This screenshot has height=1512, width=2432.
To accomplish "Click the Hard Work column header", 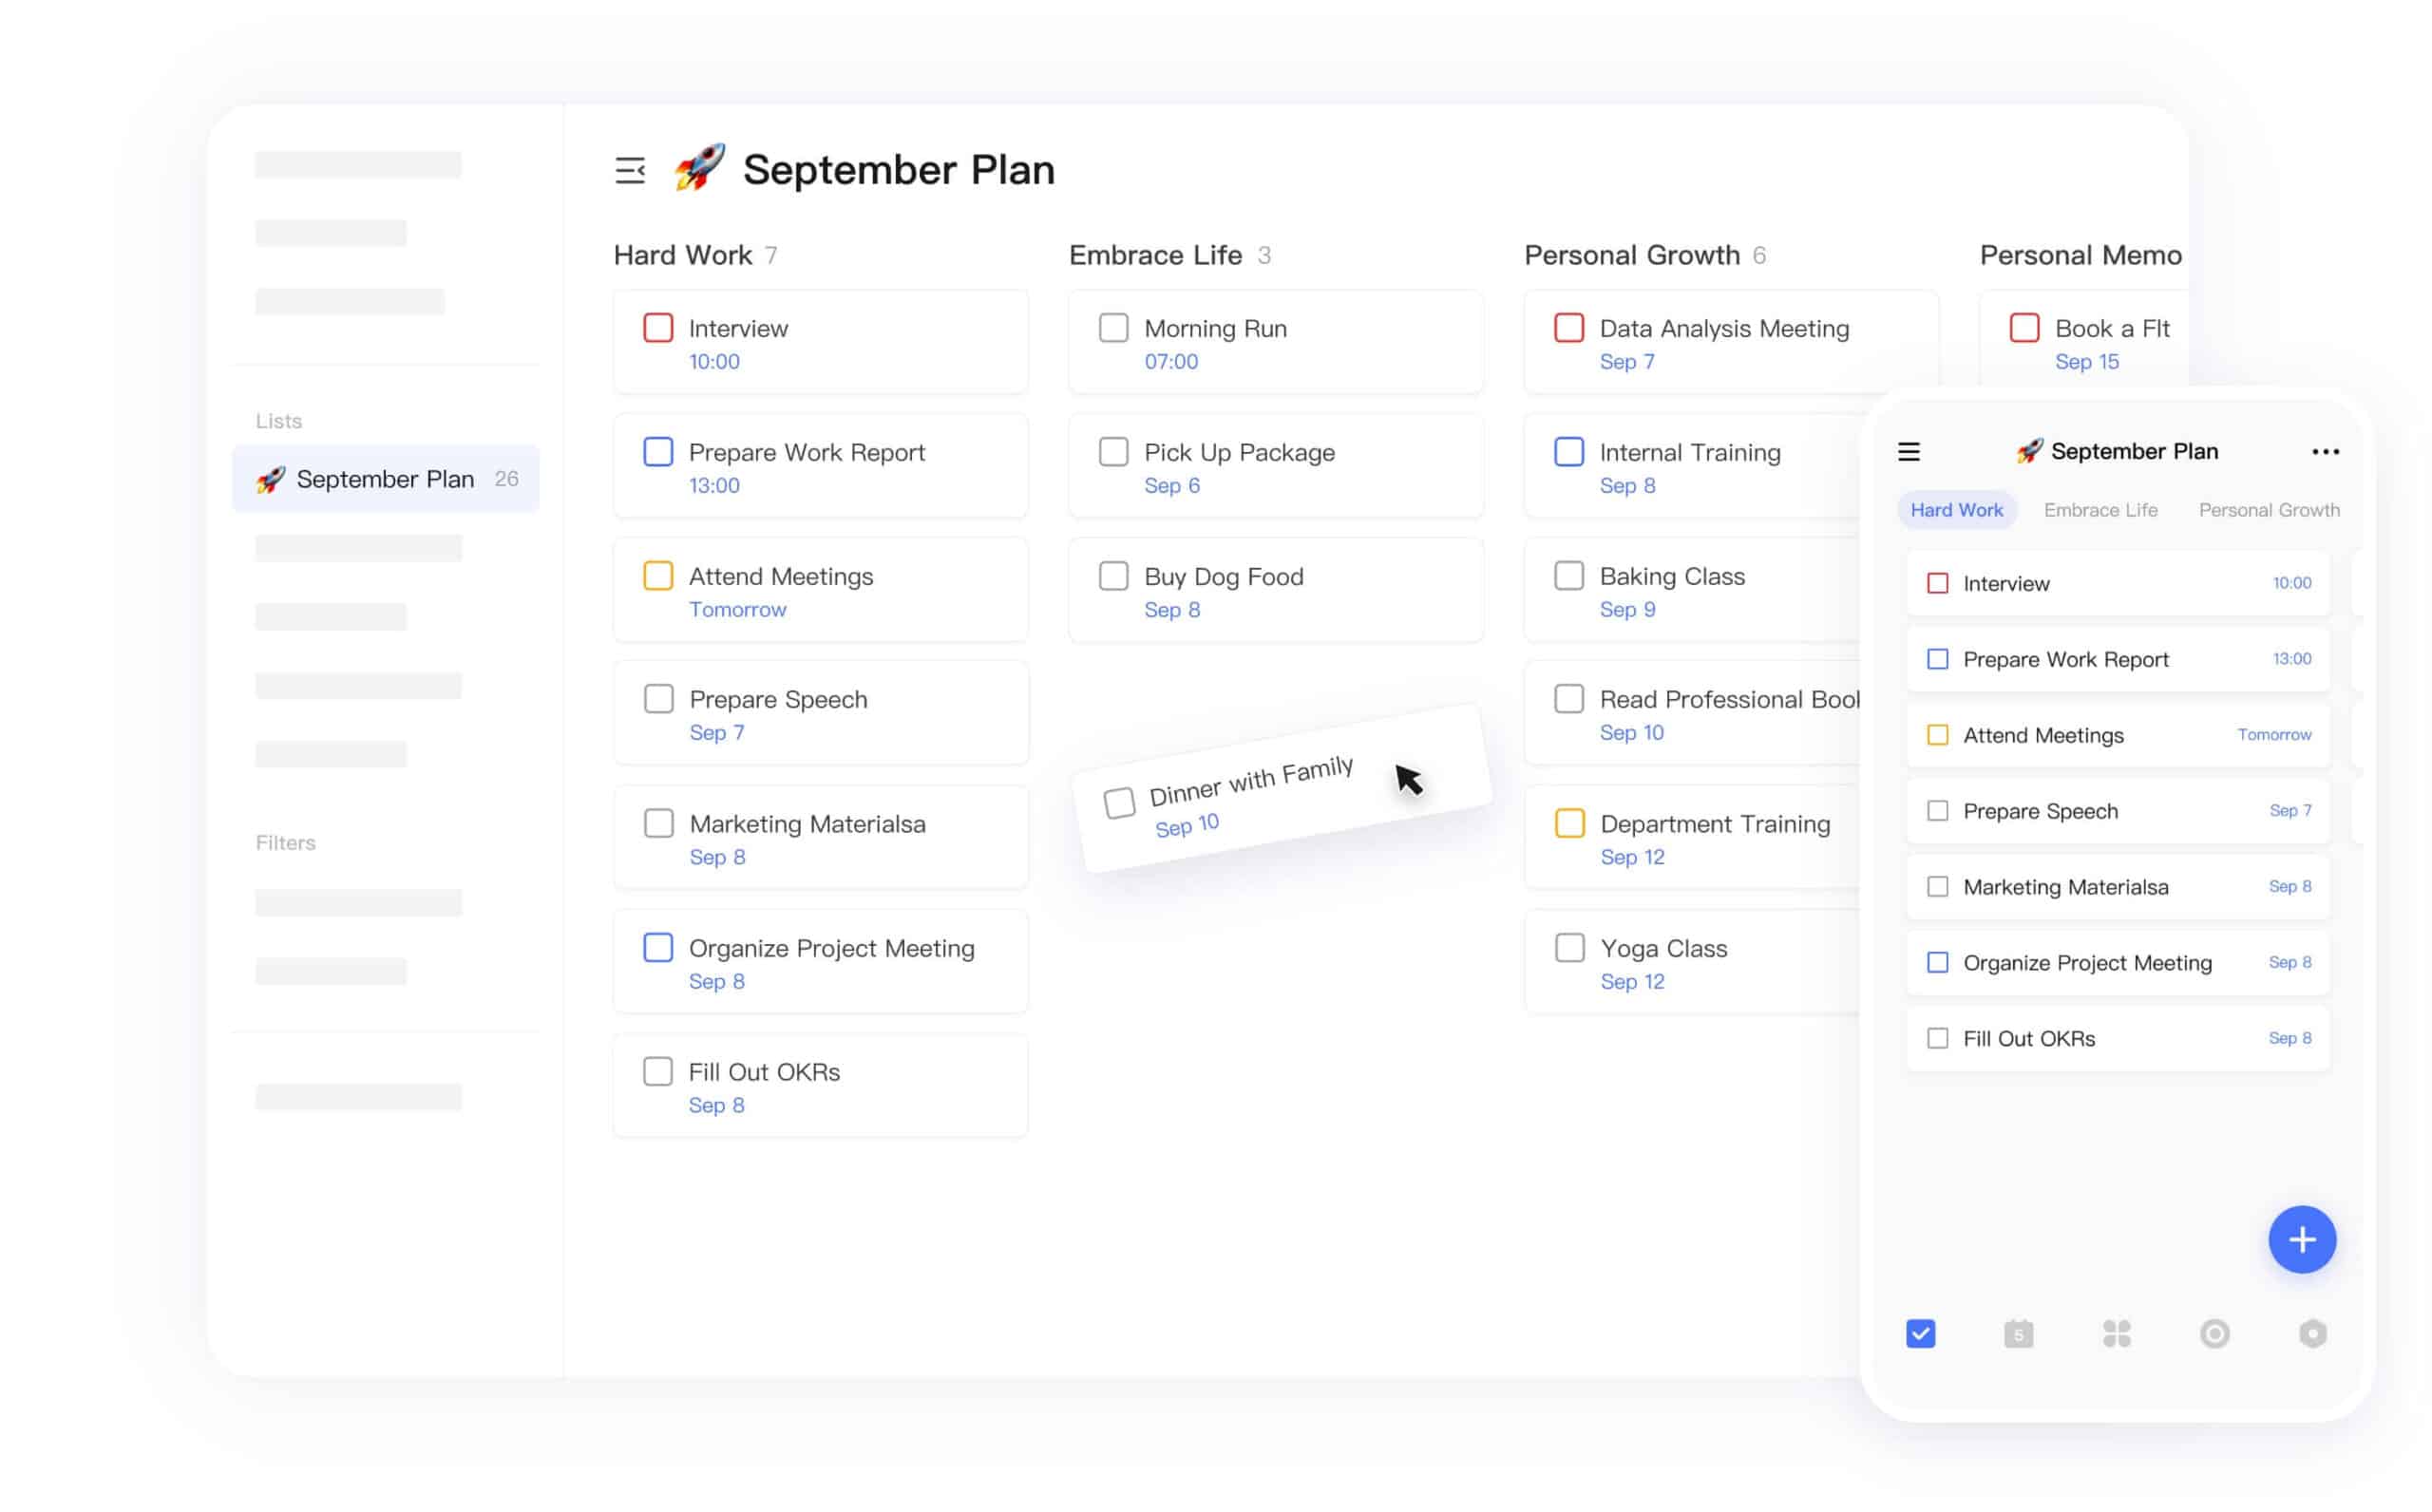I will coord(683,255).
